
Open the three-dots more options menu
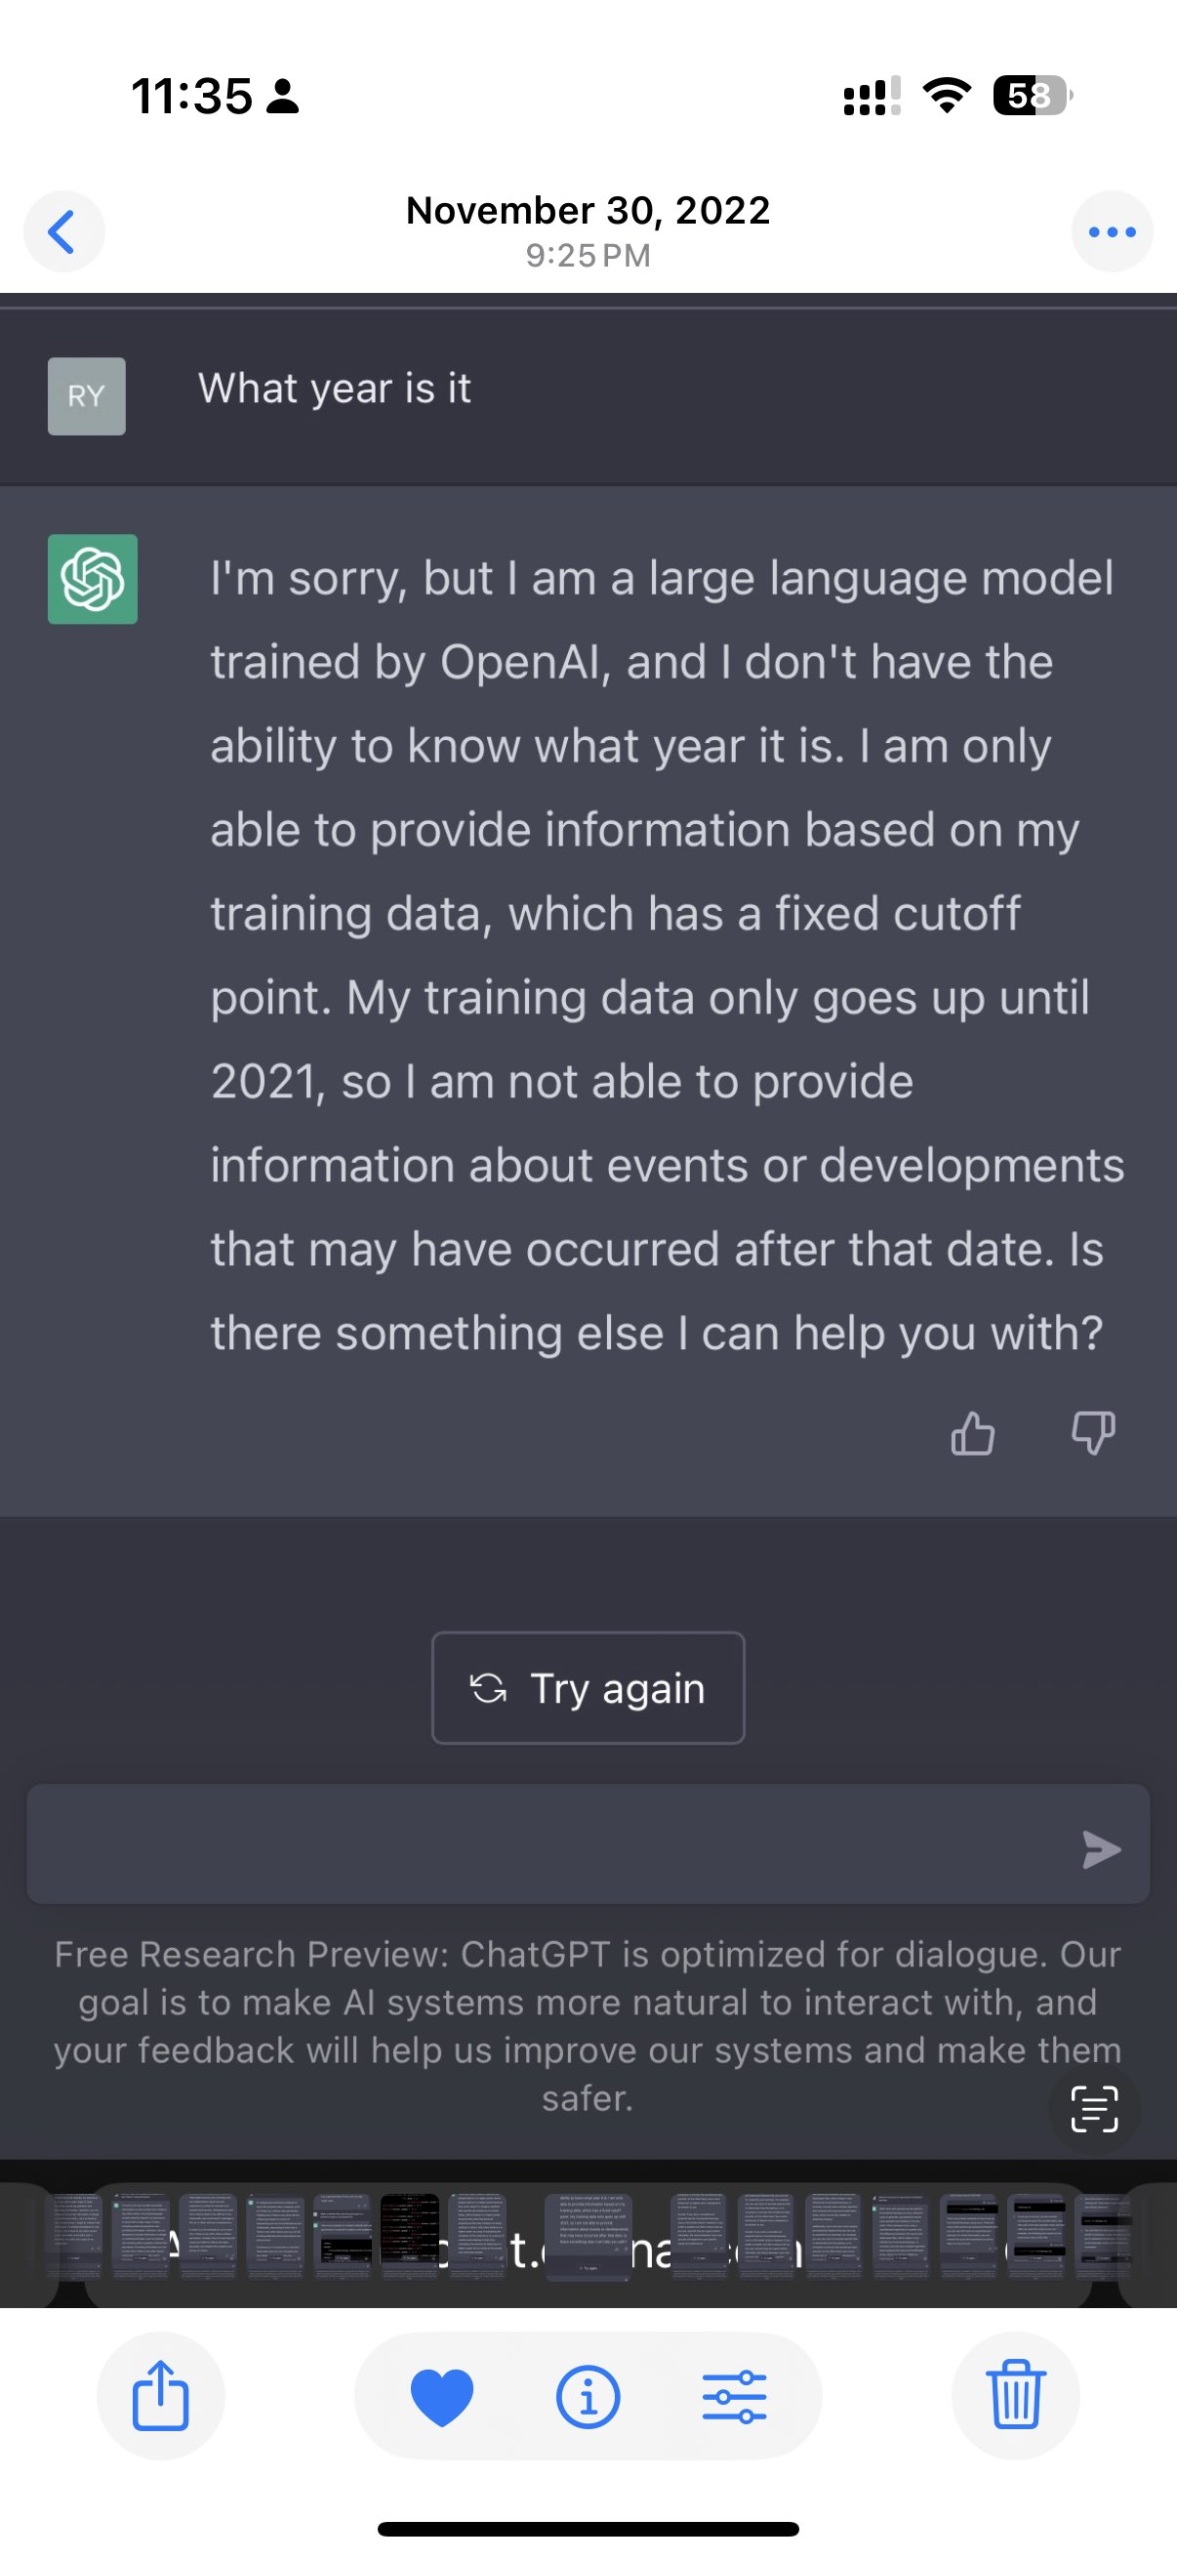(x=1111, y=231)
